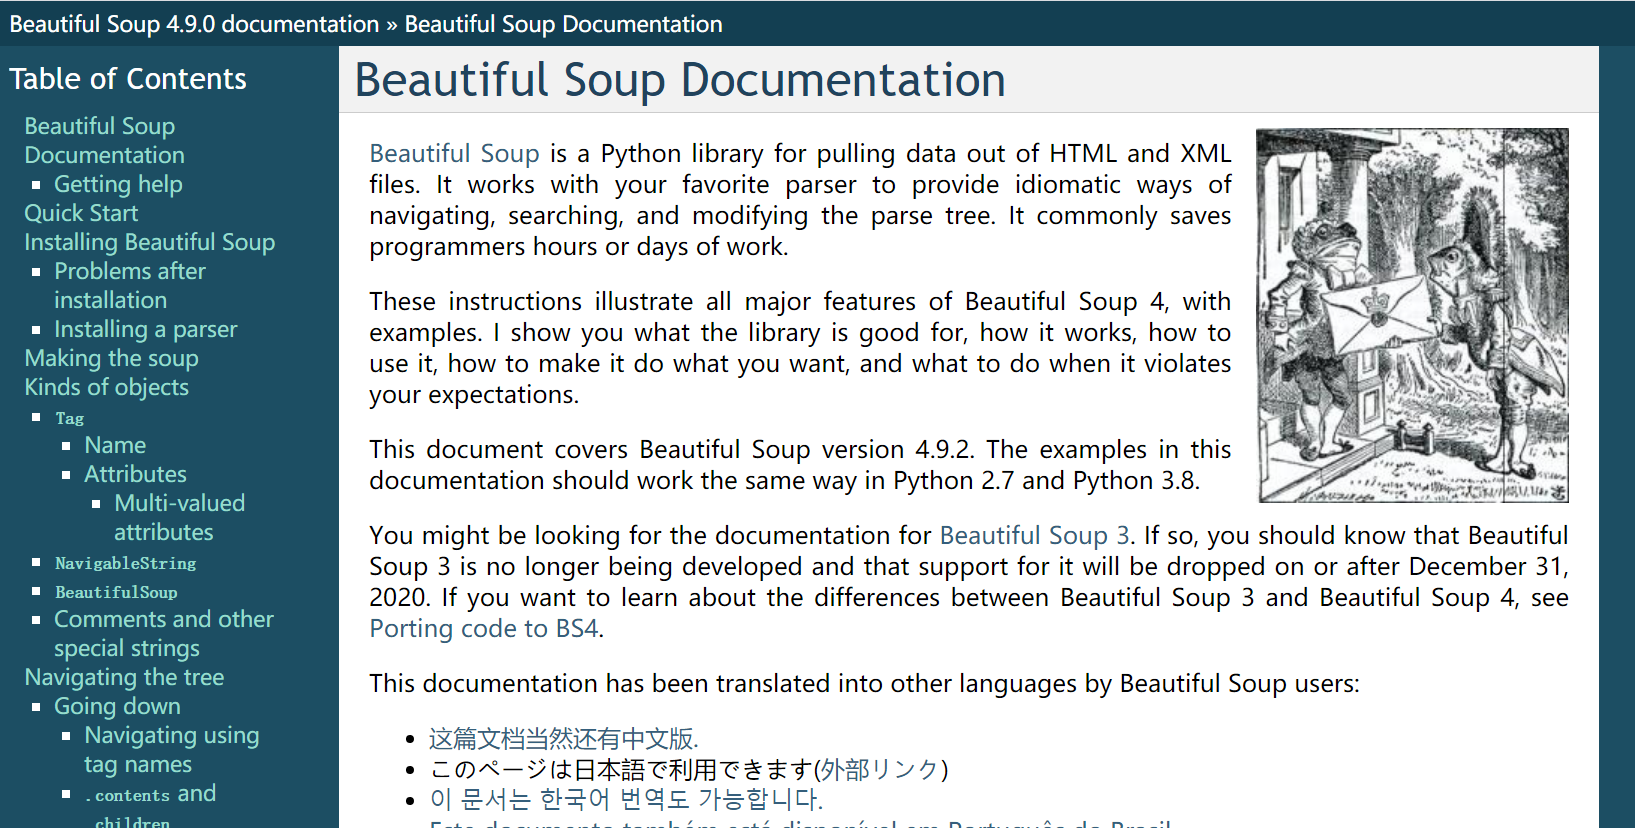This screenshot has width=1635, height=828.
Task: Select Kinds of objects in contents
Action: click(x=106, y=387)
